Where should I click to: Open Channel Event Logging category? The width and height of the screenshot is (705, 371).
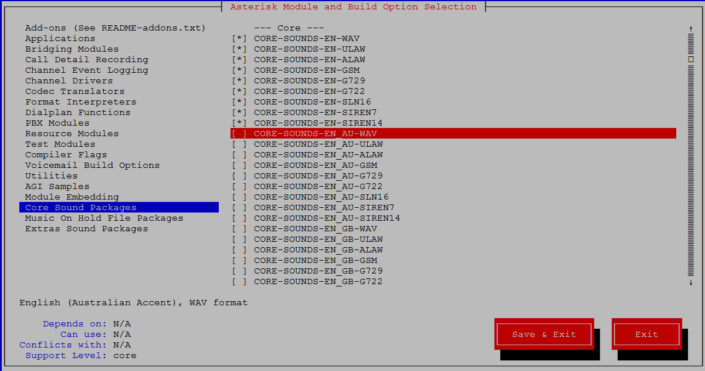[87, 70]
